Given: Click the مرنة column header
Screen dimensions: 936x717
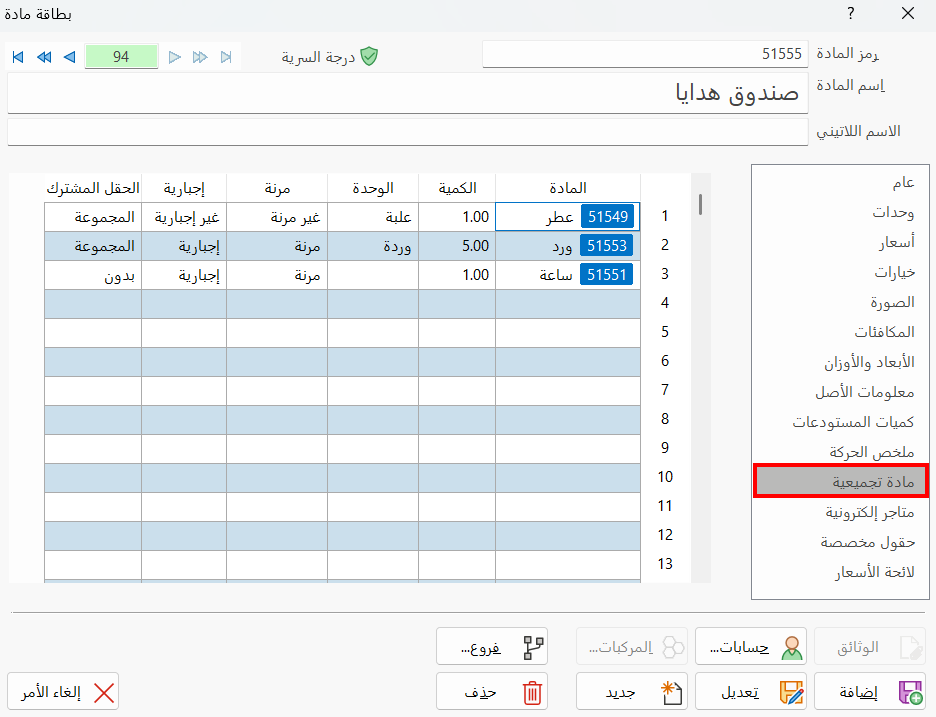Looking at the screenshot, I should point(277,189).
